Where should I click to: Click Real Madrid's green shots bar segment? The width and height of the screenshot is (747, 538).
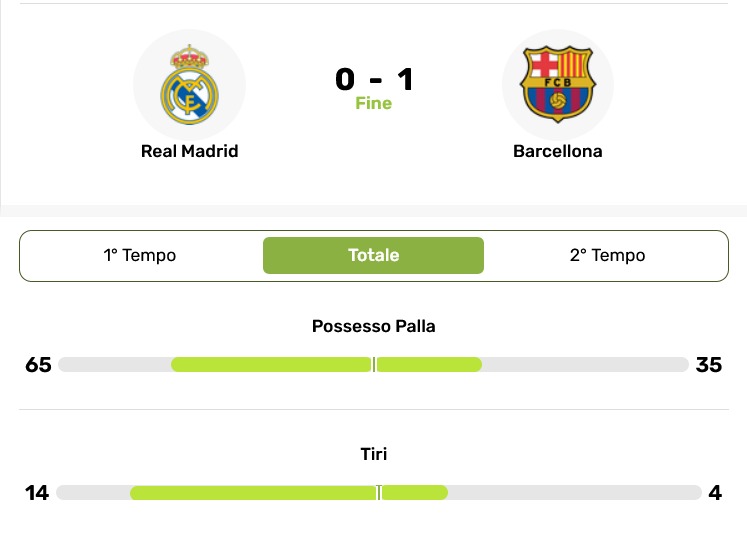coord(253,492)
